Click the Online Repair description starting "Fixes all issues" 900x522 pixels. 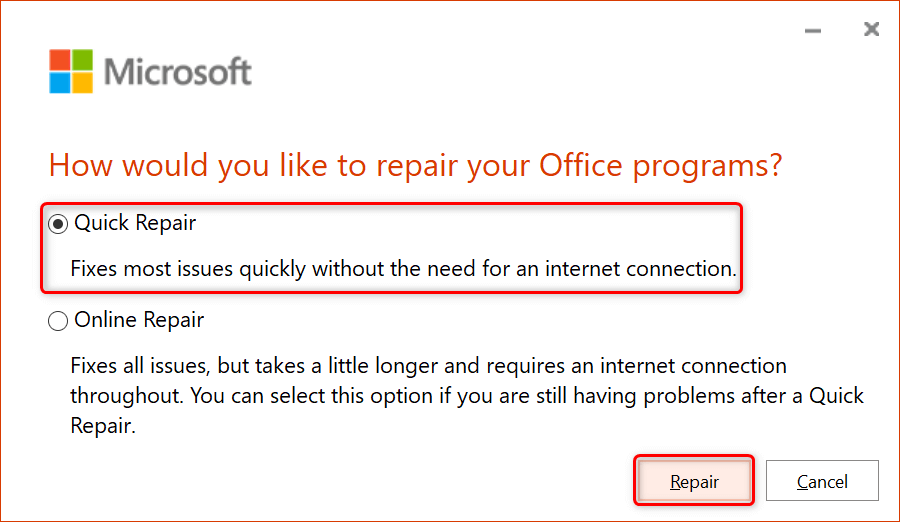(428, 366)
